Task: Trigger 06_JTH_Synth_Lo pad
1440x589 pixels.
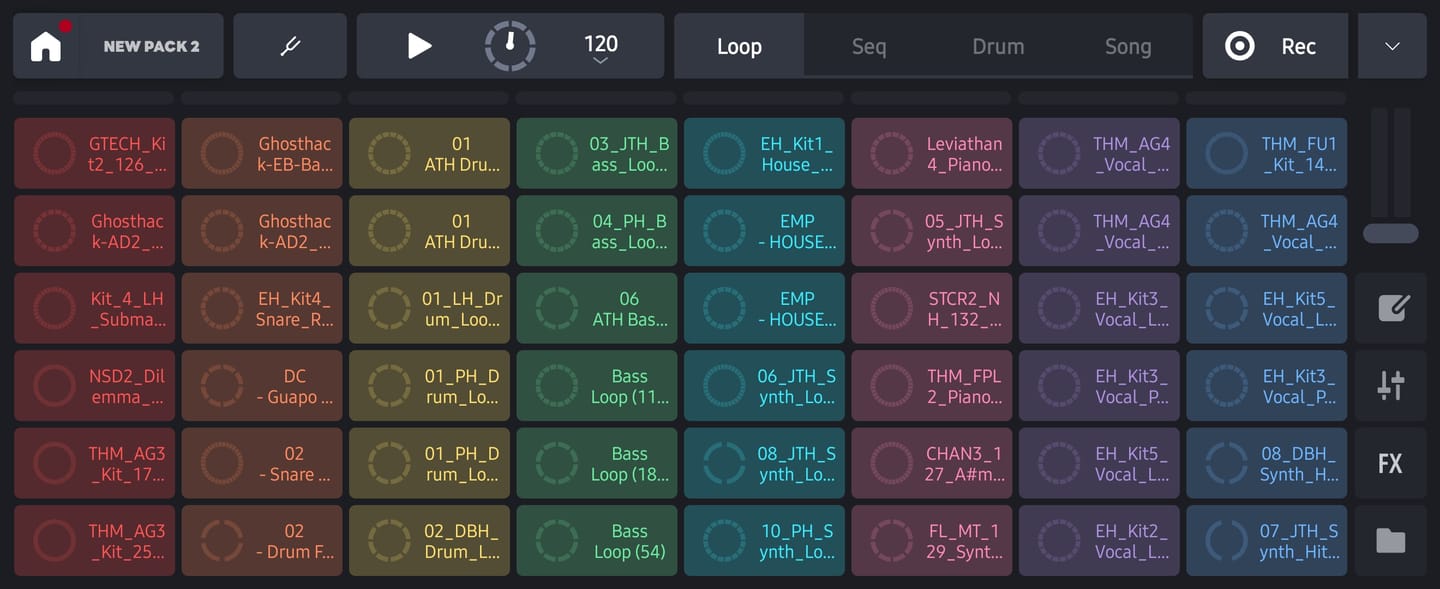Action: 765,386
